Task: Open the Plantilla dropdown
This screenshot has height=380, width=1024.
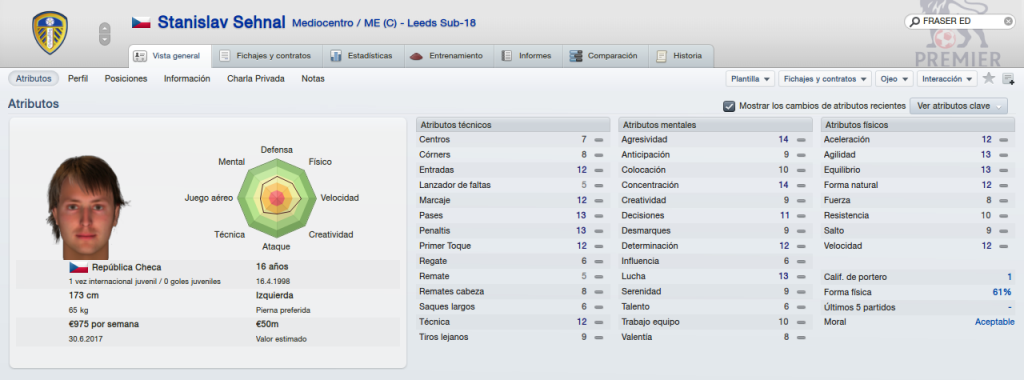Action: pyautogui.click(x=750, y=79)
